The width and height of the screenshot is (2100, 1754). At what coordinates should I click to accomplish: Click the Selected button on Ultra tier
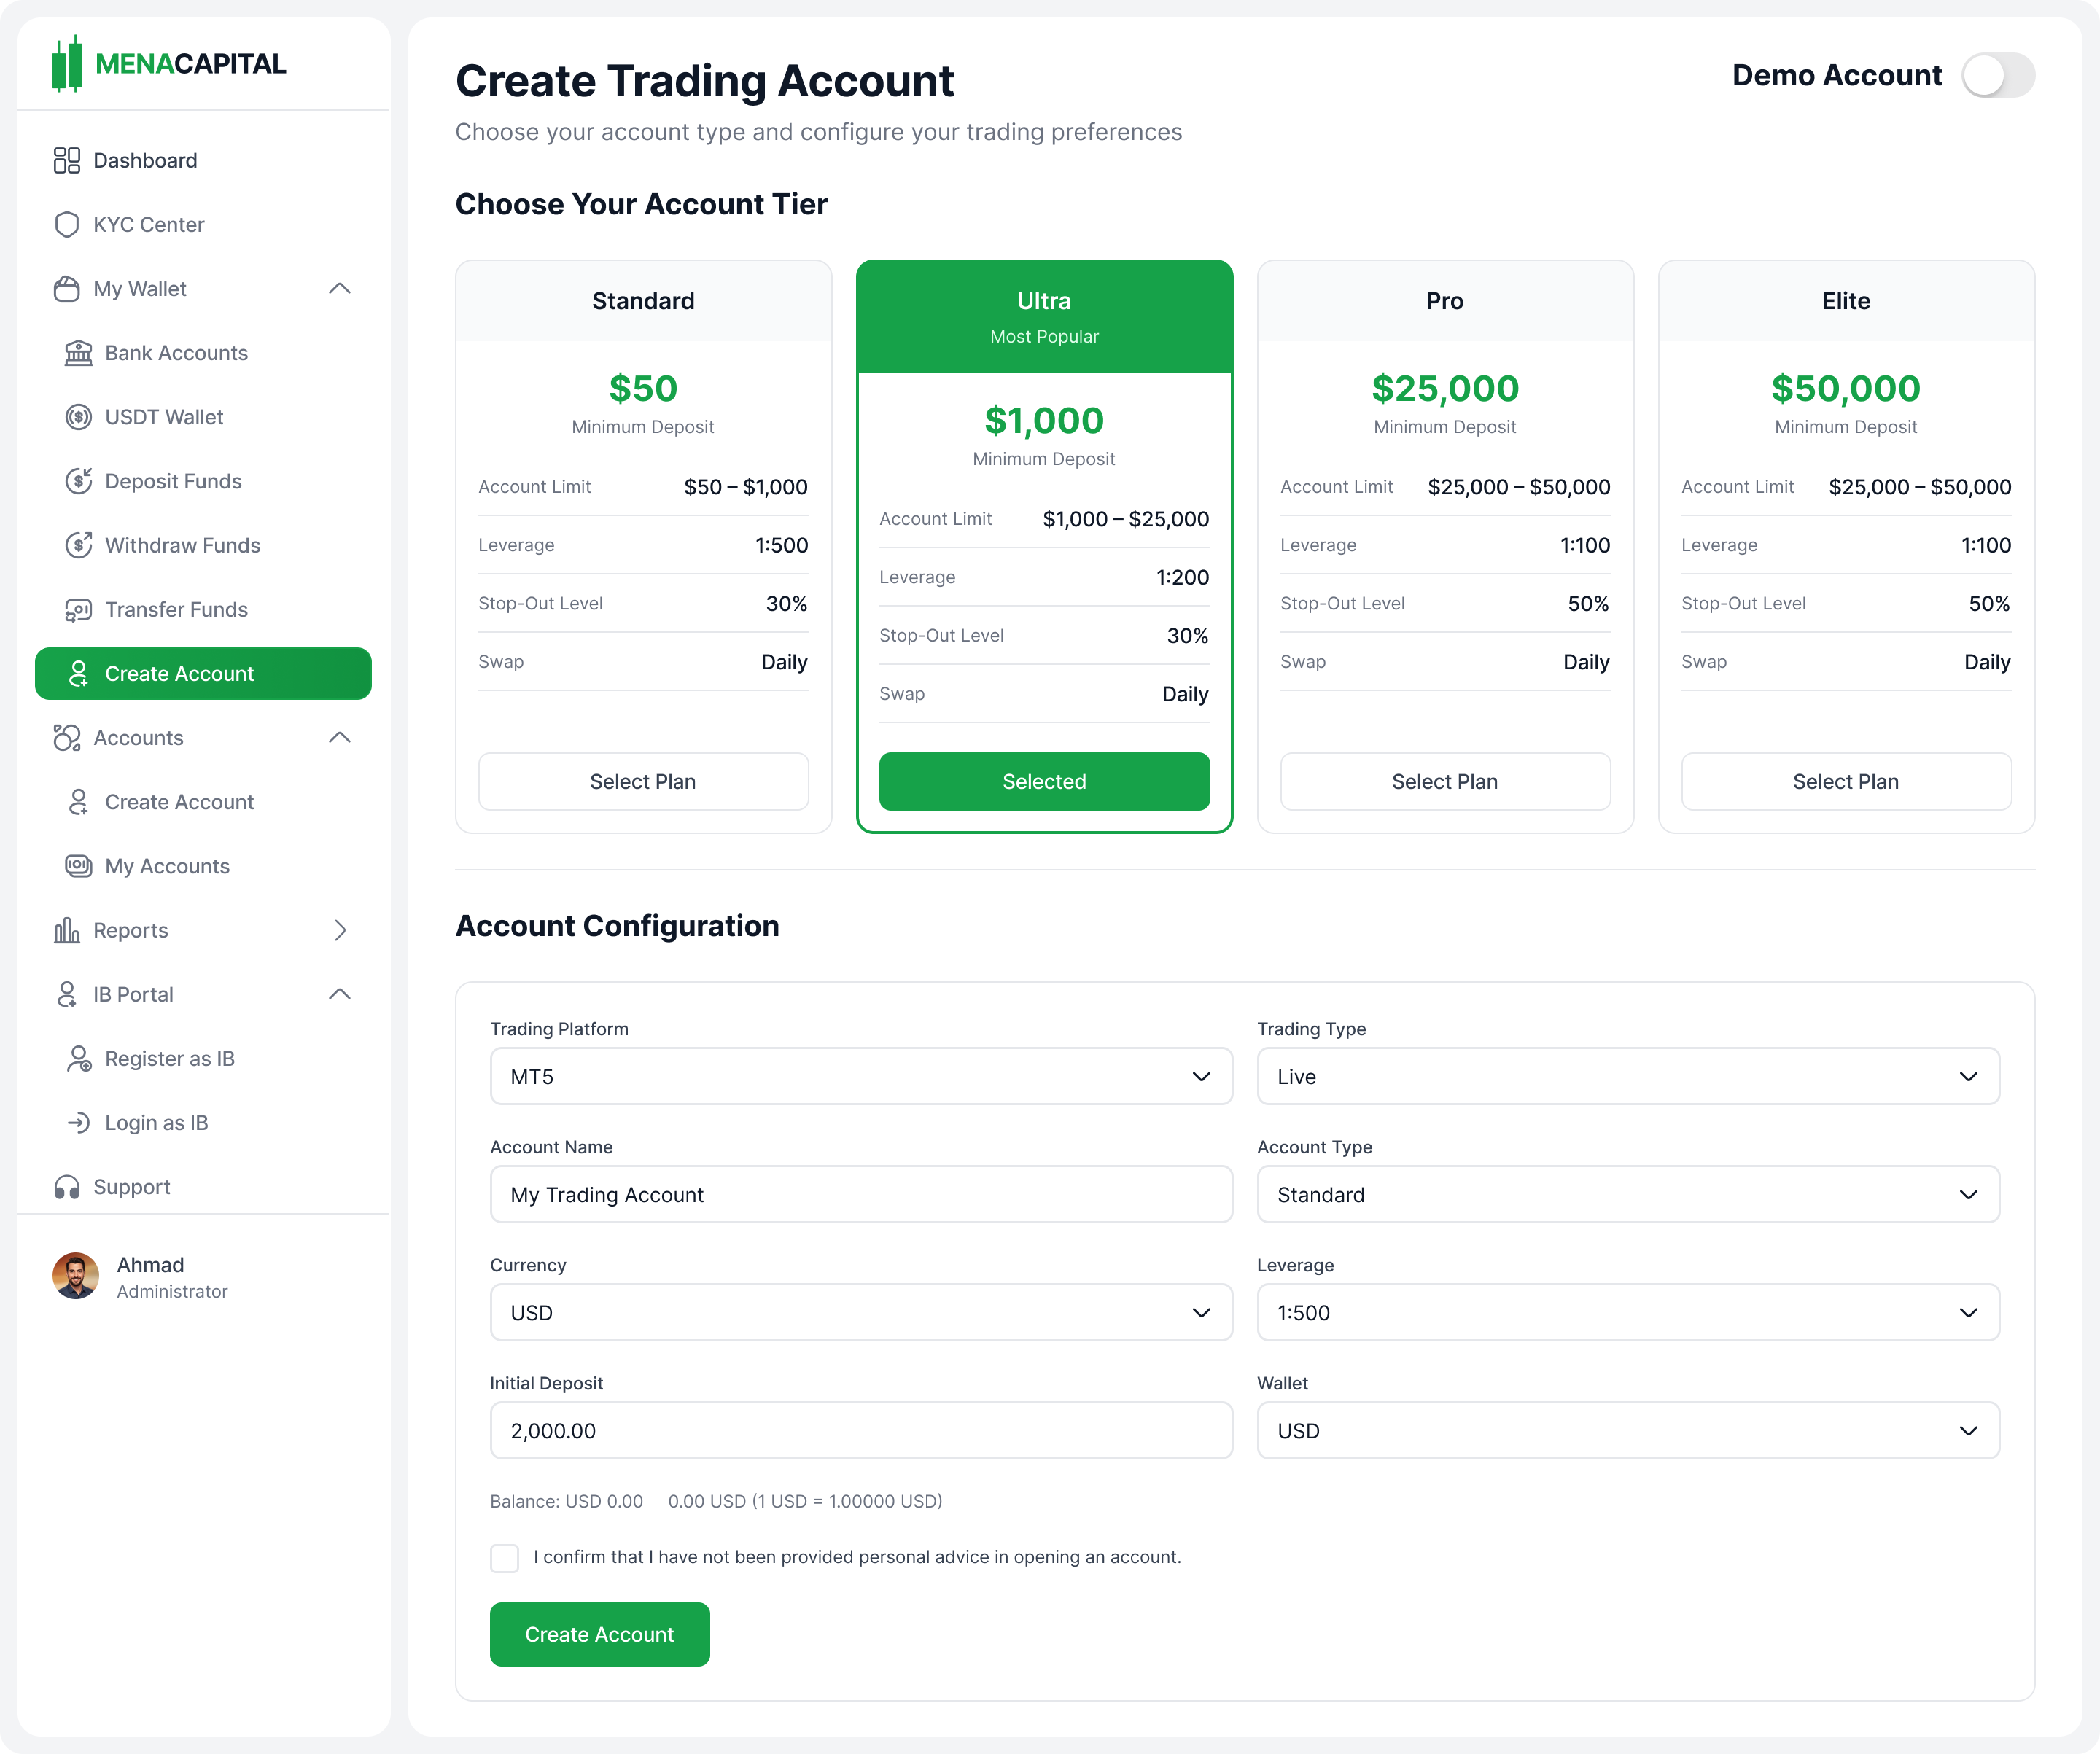tap(1044, 782)
